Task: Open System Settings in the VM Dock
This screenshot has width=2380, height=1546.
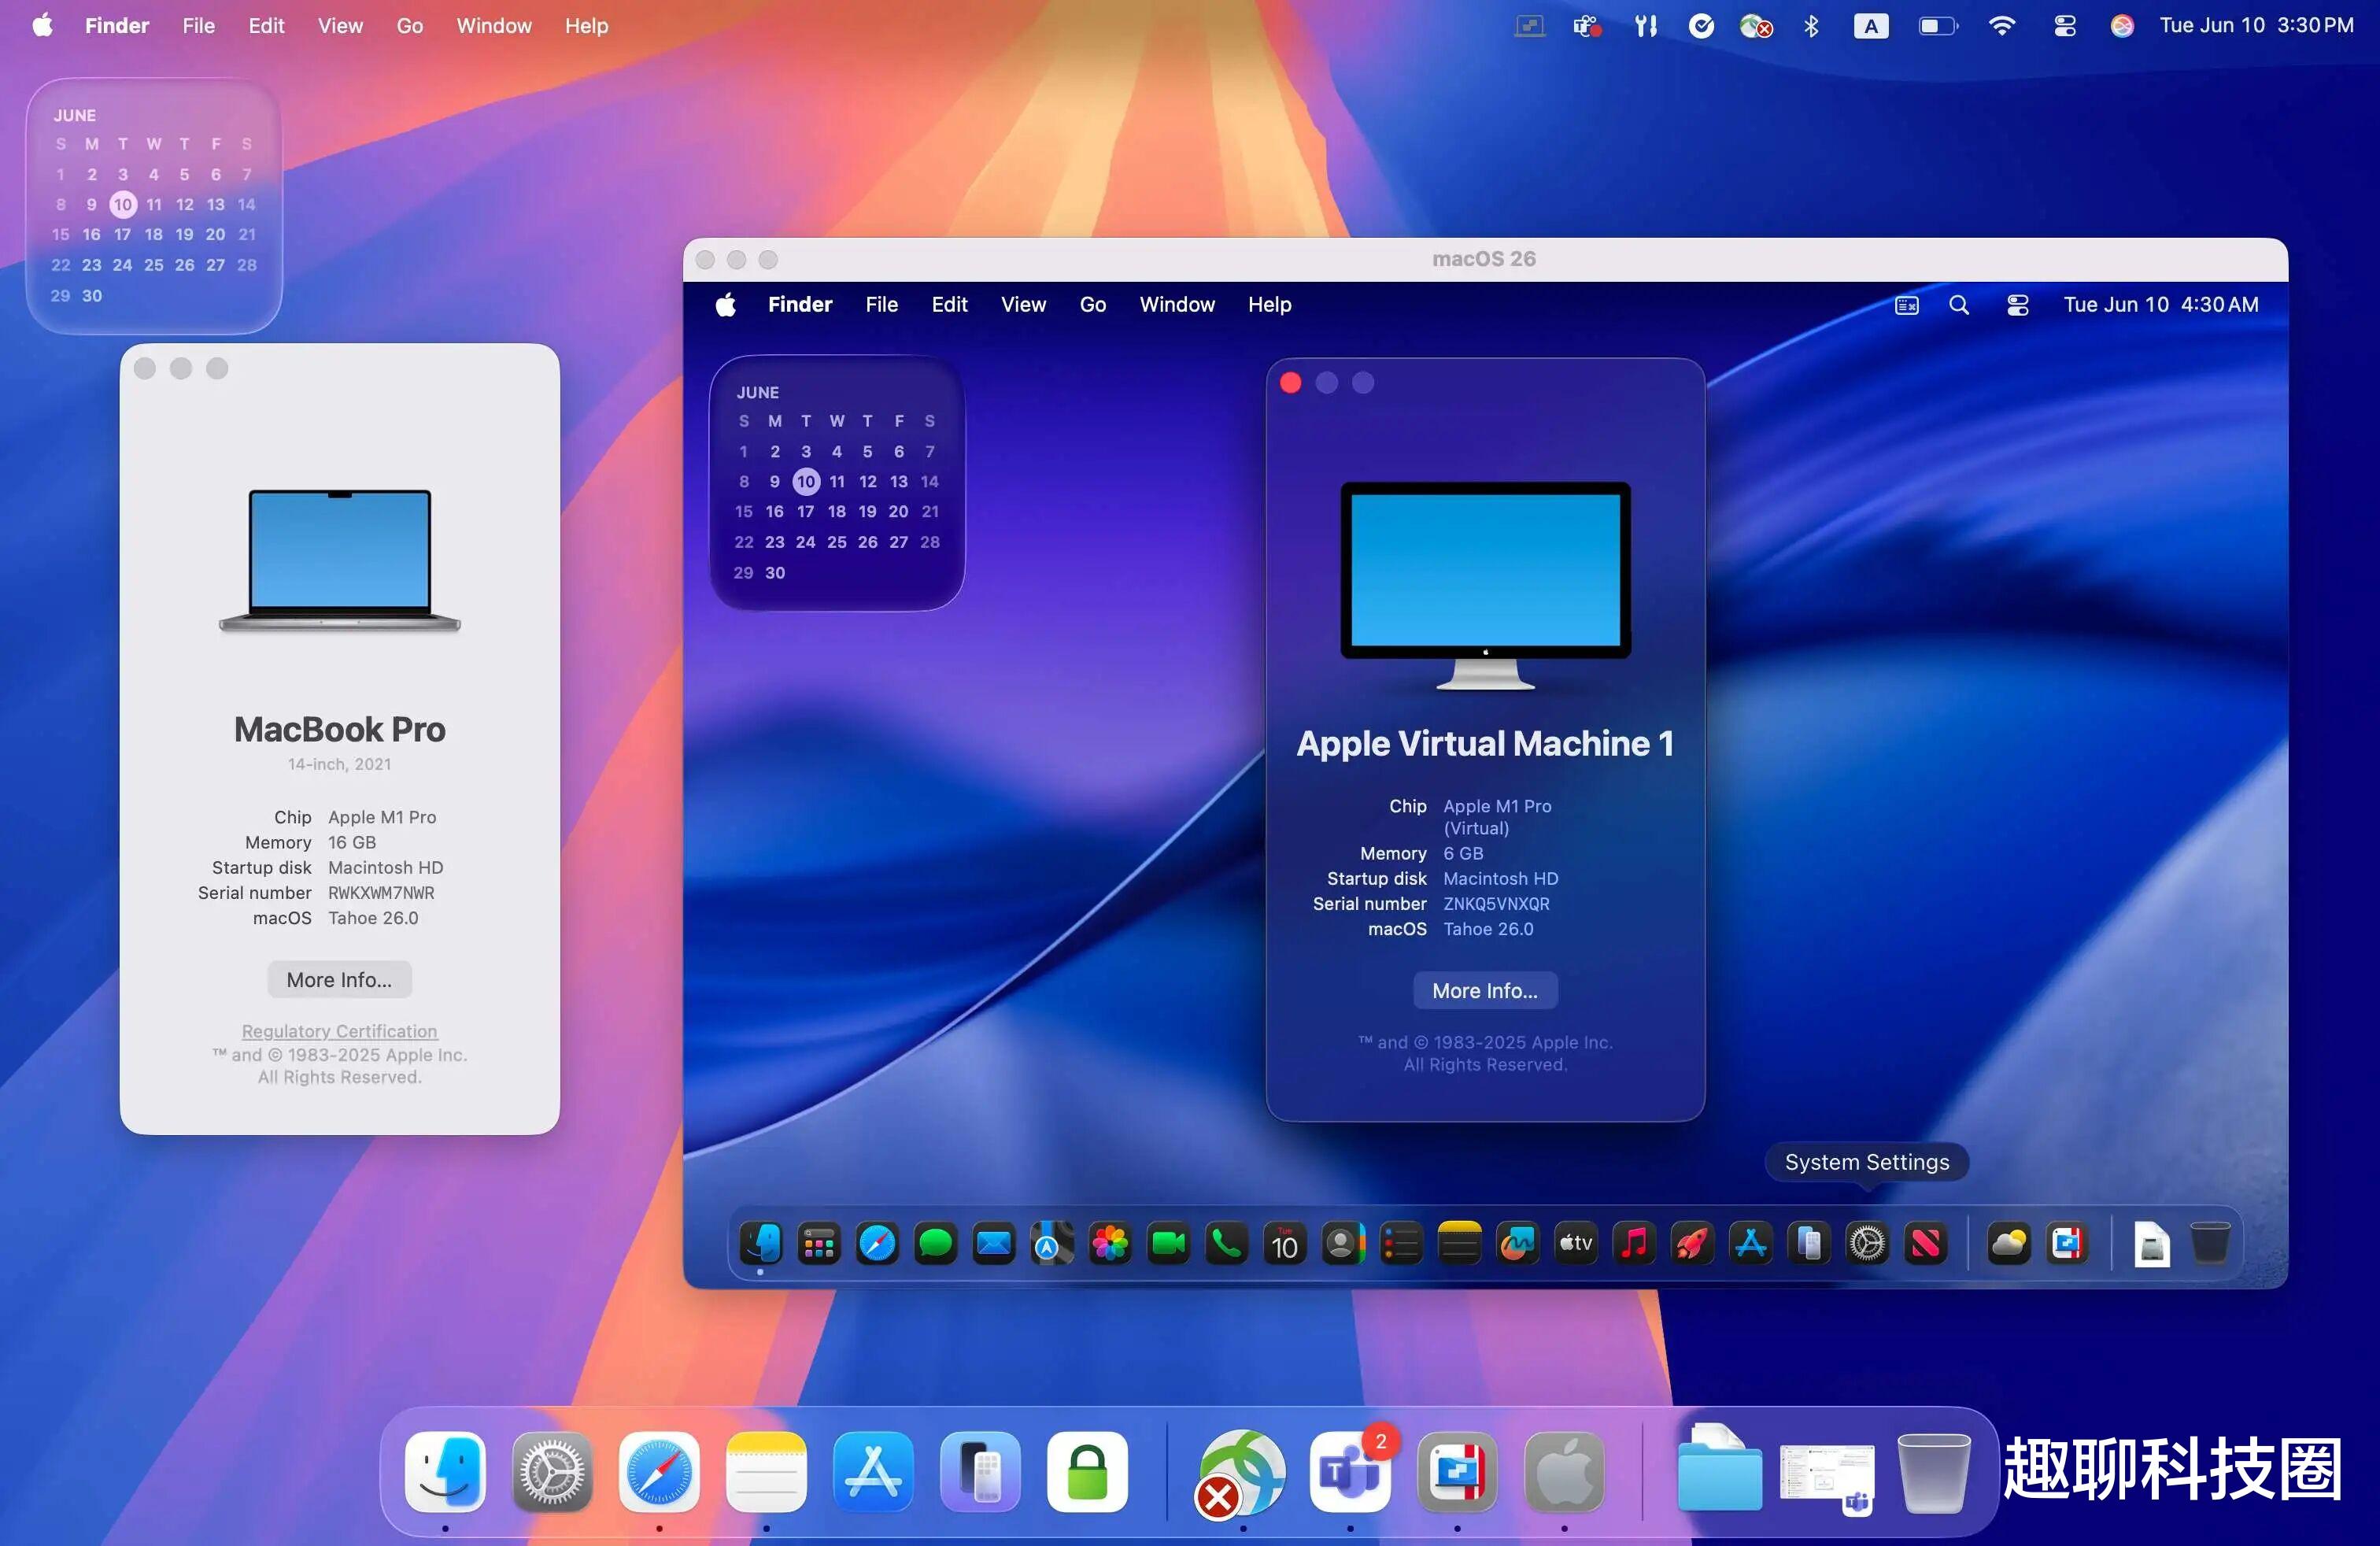Action: pyautogui.click(x=1867, y=1243)
